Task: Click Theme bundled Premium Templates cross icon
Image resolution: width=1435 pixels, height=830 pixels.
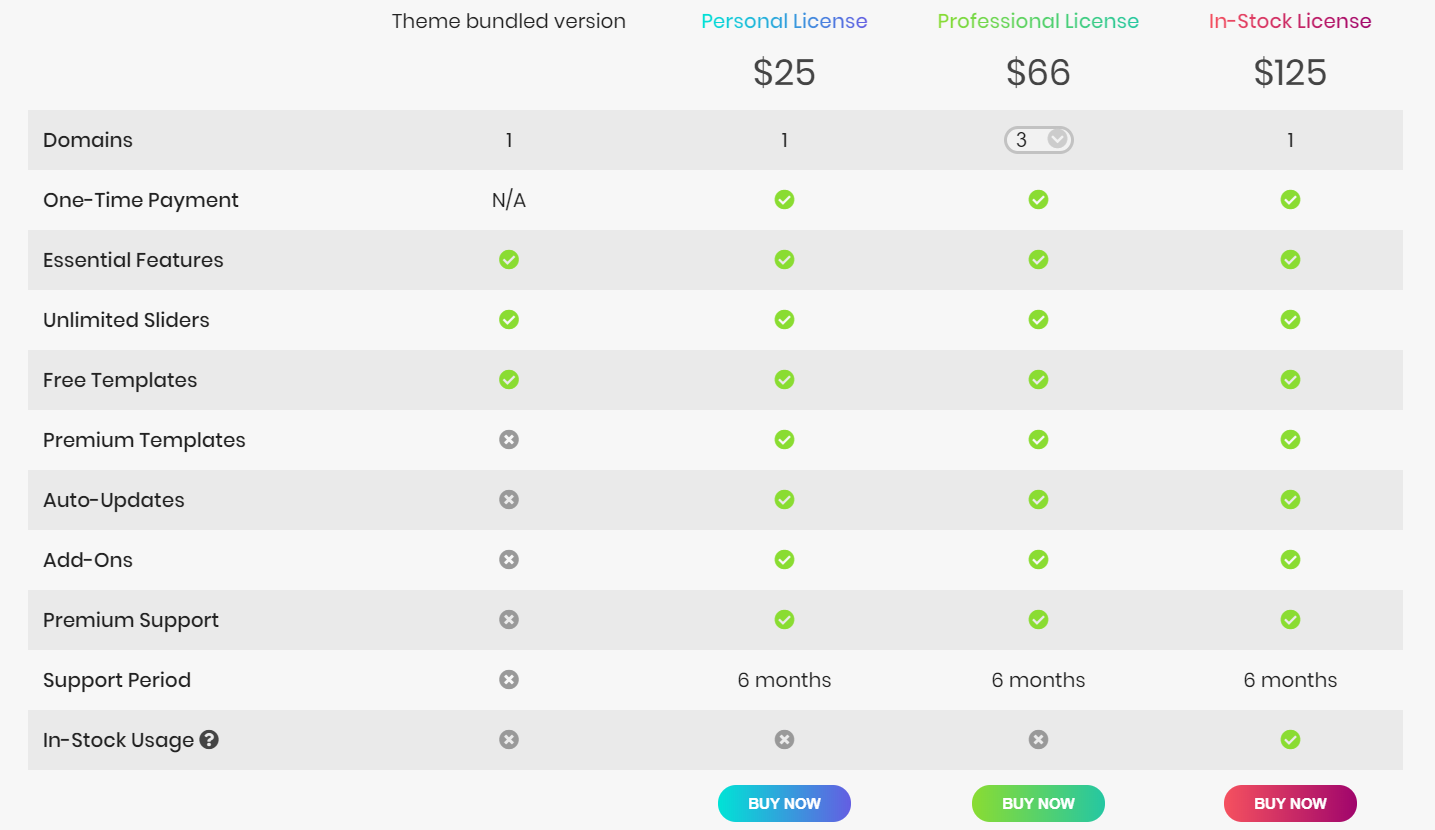Action: (x=509, y=440)
